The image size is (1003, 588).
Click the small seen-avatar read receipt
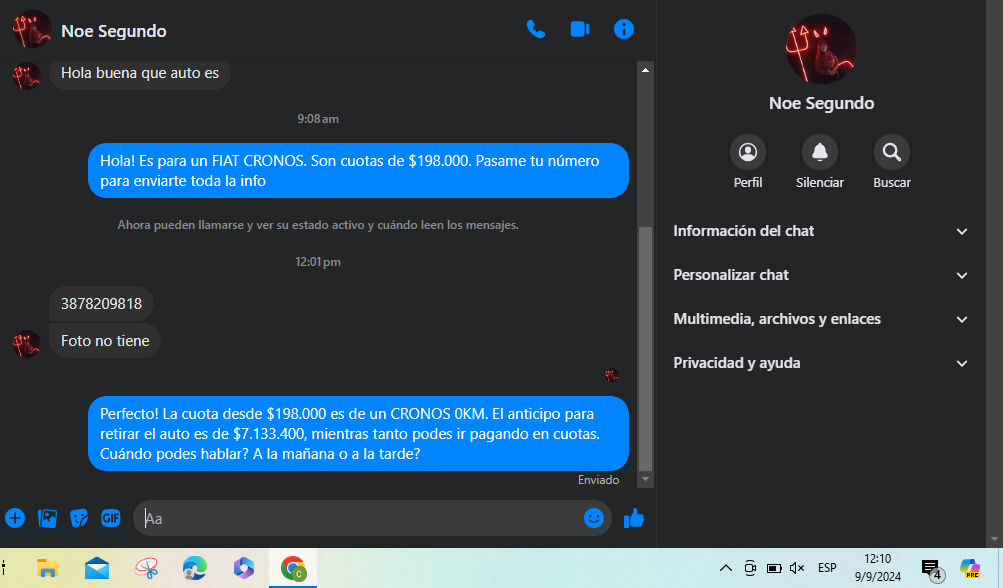612,375
